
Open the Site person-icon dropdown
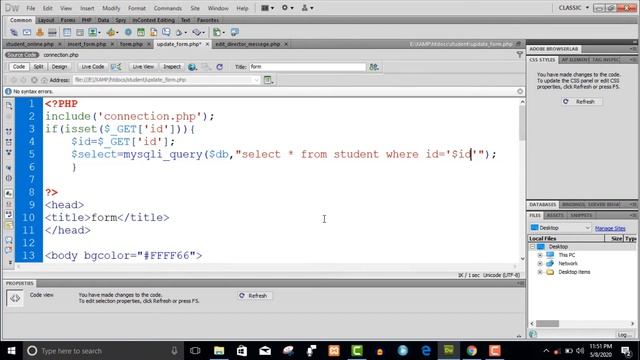coord(307,8)
